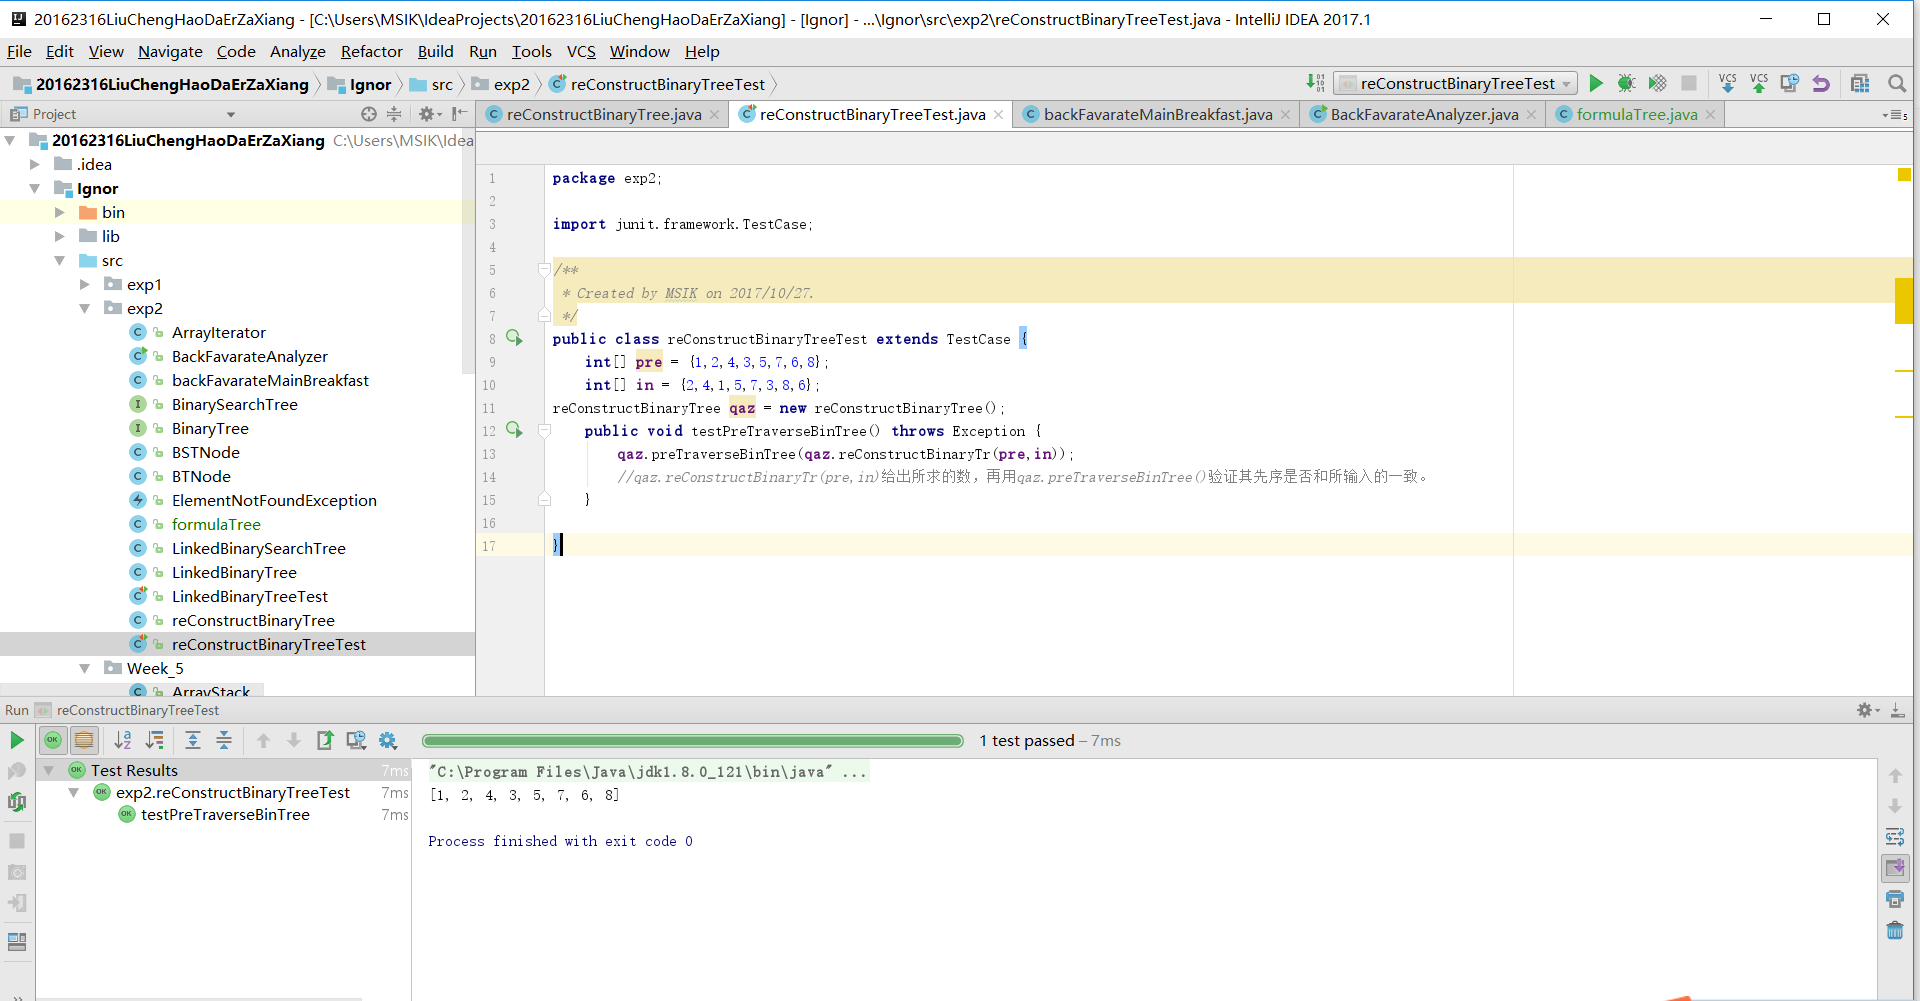Select ElementNotFoundException in project tree
The image size is (1920, 1001).
pyautogui.click(x=274, y=500)
